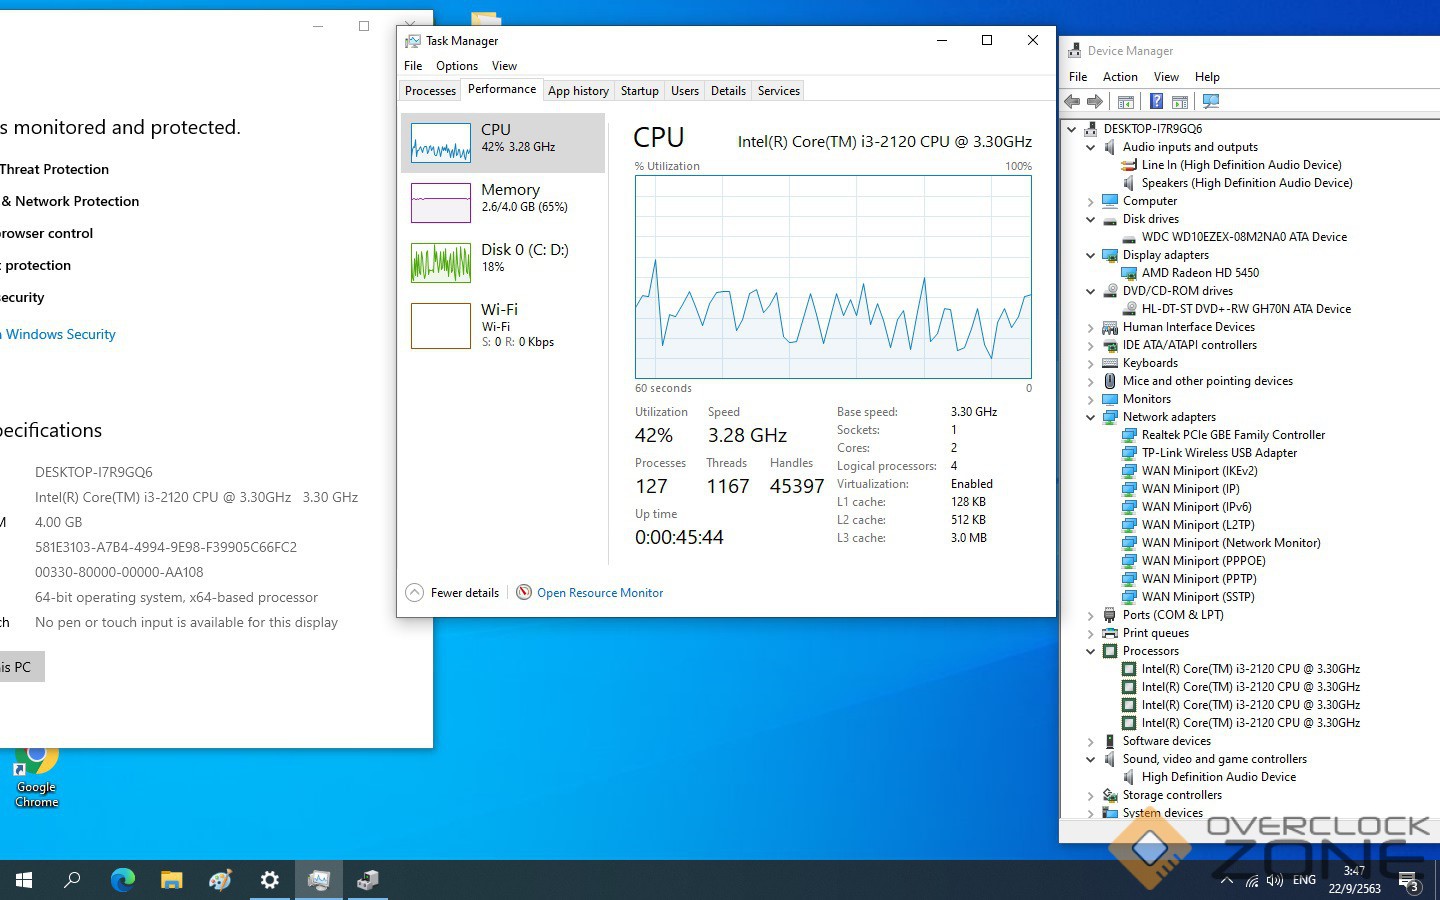
Task: Collapse the Network adapters category
Action: coord(1091,417)
